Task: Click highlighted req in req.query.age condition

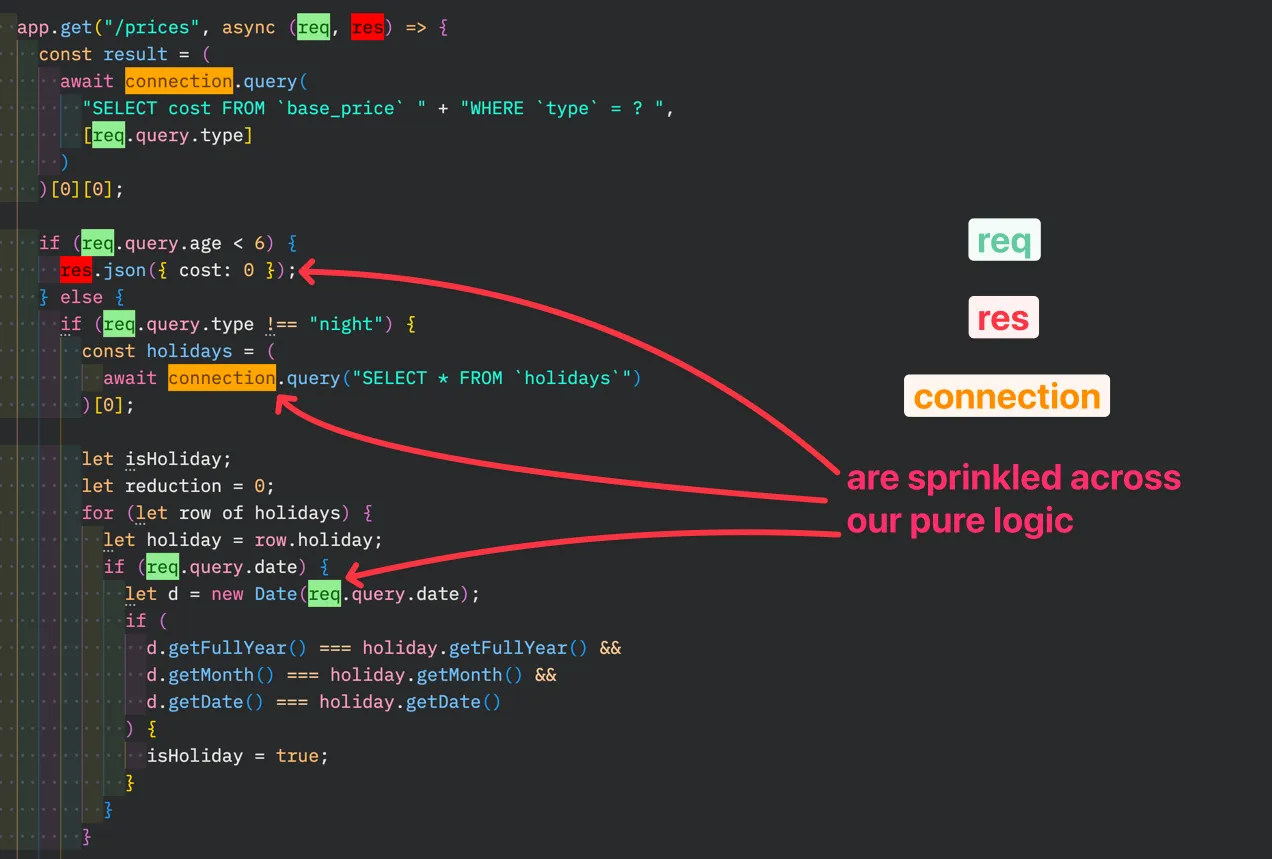Action: (97, 243)
